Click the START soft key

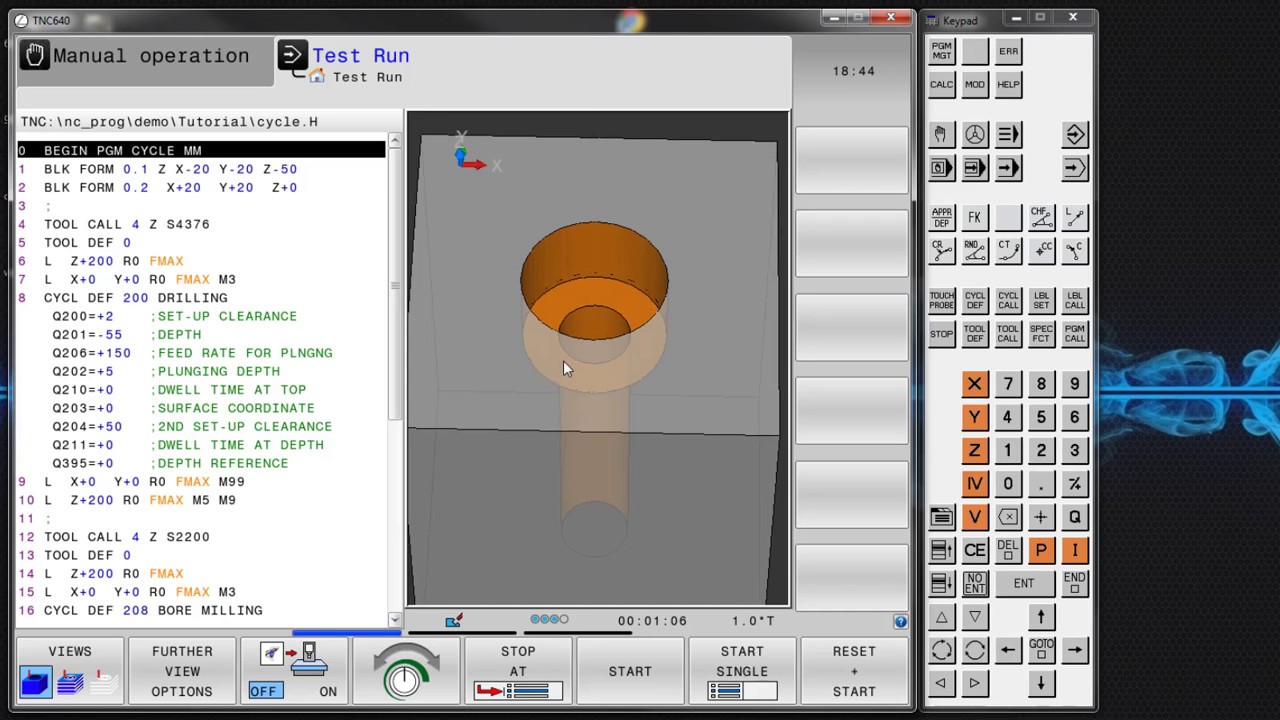630,671
